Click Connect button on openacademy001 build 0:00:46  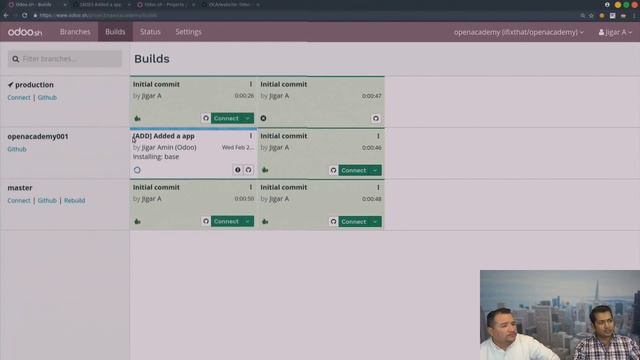tap(353, 170)
